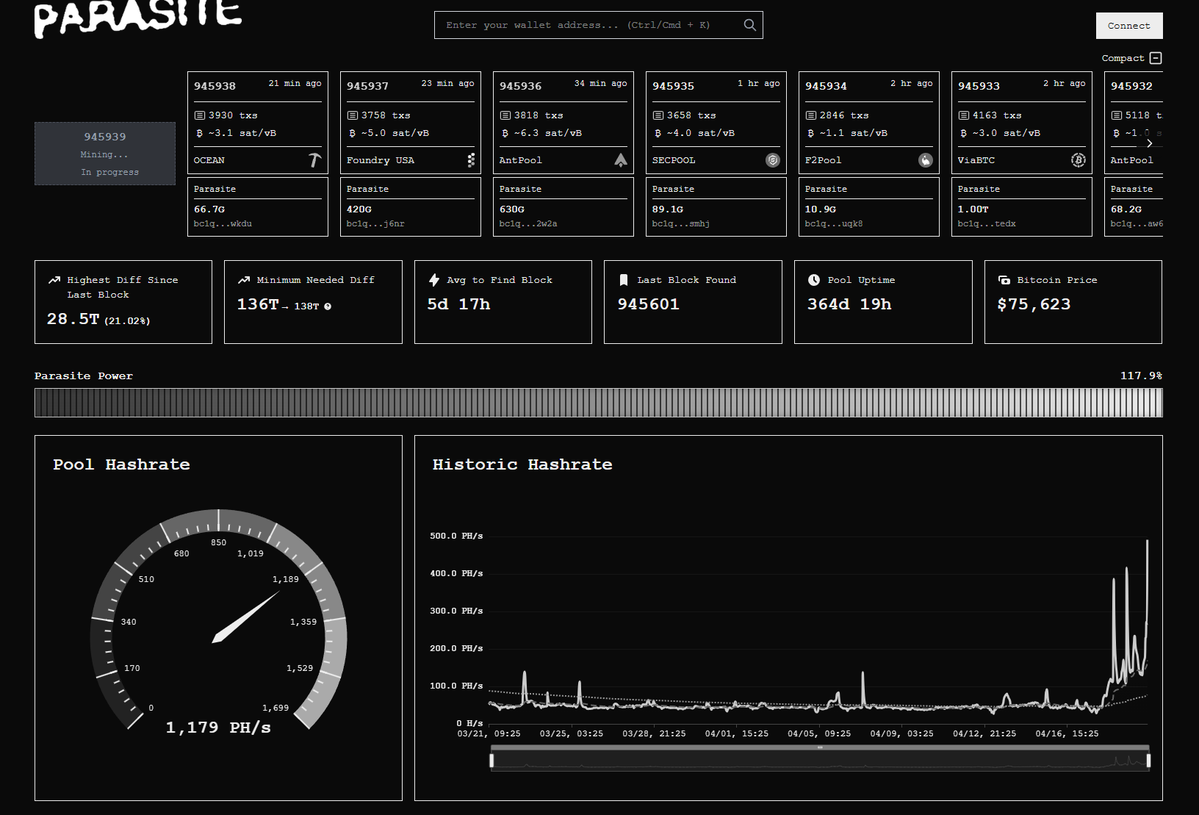The width and height of the screenshot is (1199, 815).
Task: Click the 28.5T highest diff value
Action: (x=73, y=319)
